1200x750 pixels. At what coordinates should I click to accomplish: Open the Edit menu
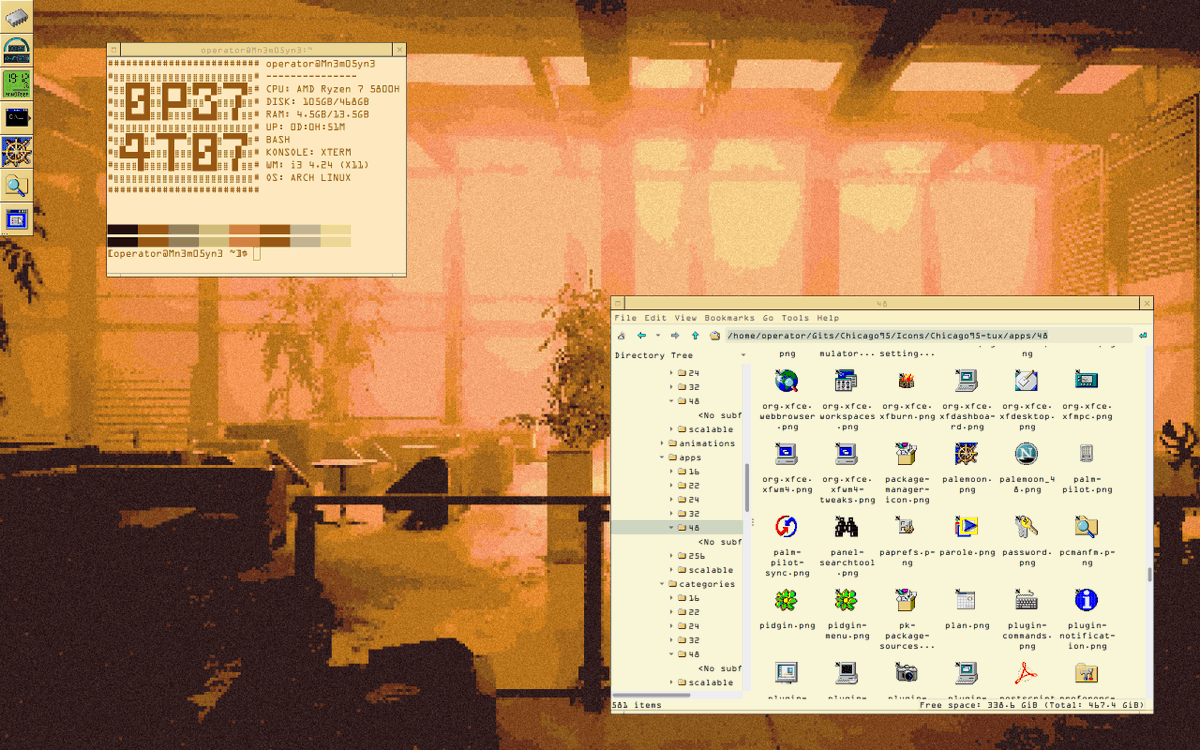coord(655,318)
